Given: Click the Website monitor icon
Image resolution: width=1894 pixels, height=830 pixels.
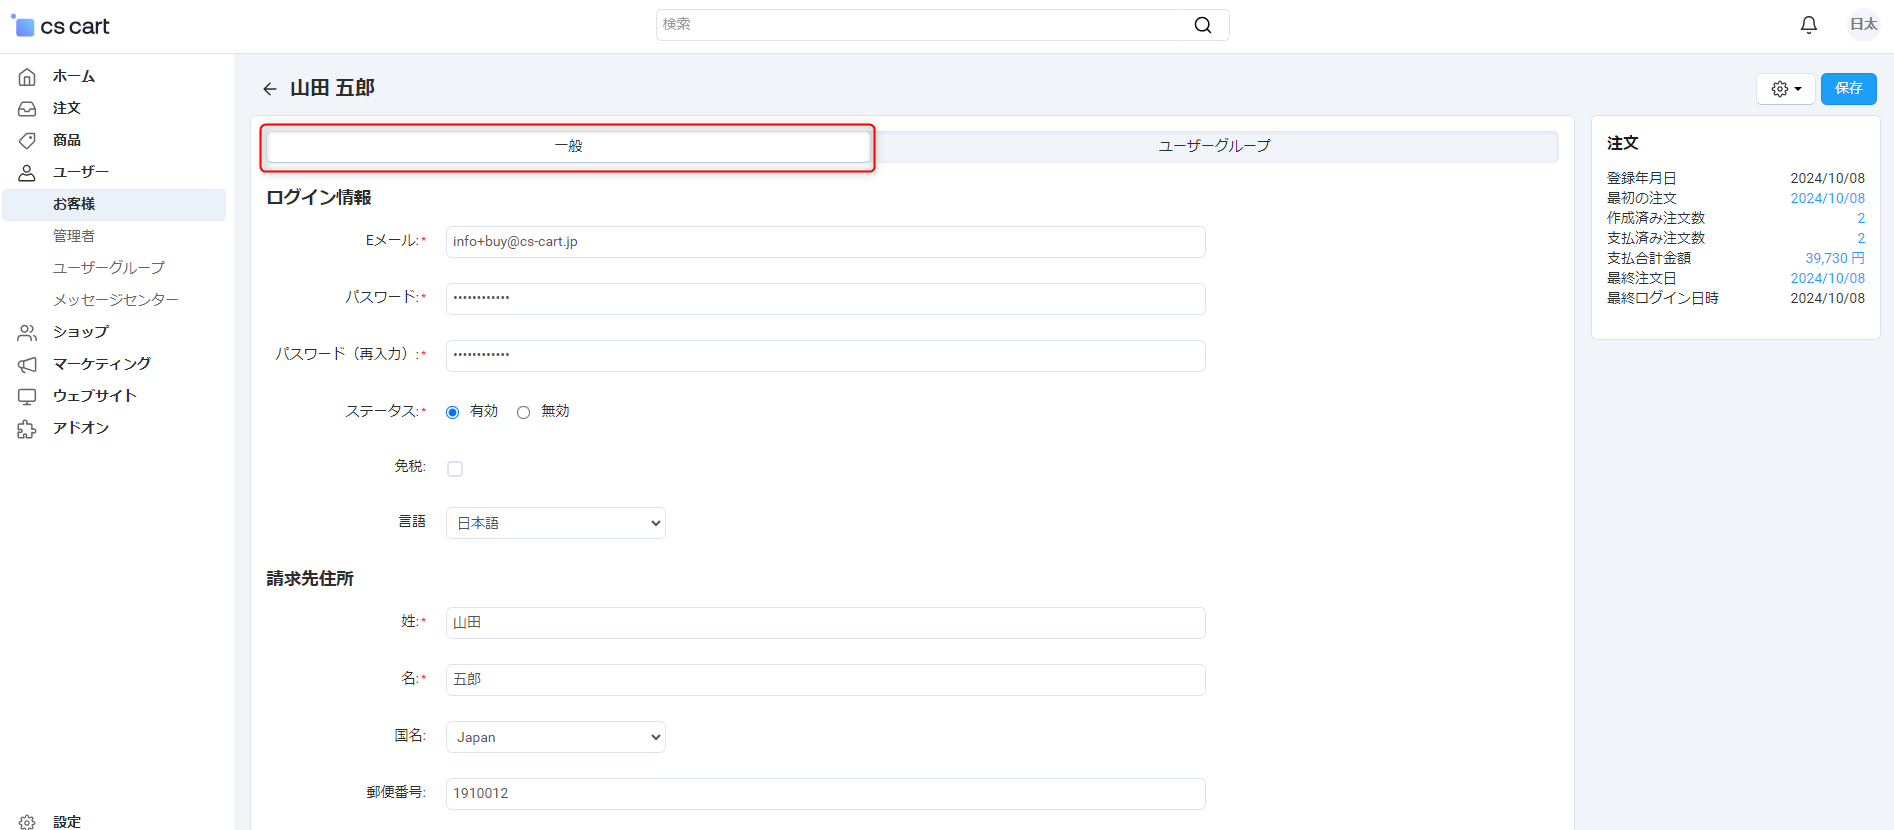Looking at the screenshot, I should tap(27, 397).
